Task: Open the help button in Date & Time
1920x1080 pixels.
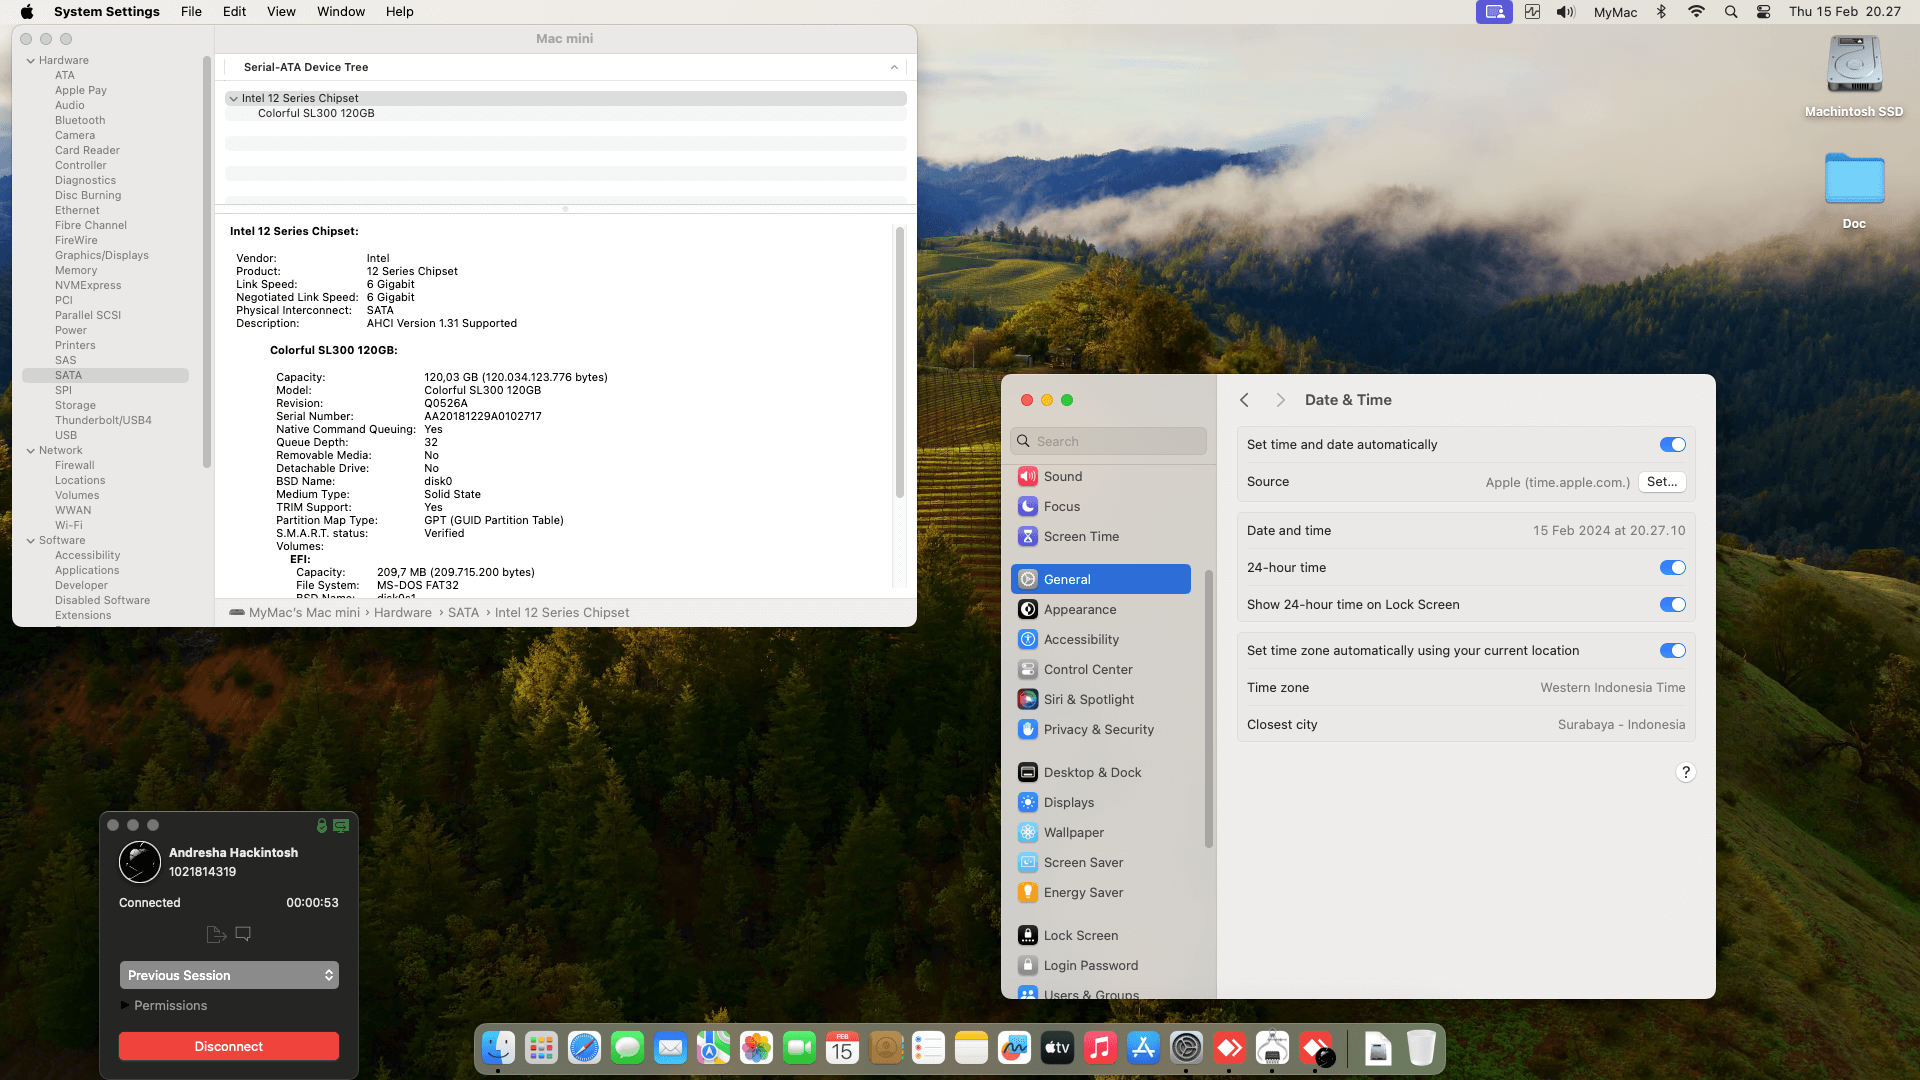Action: (x=1686, y=772)
